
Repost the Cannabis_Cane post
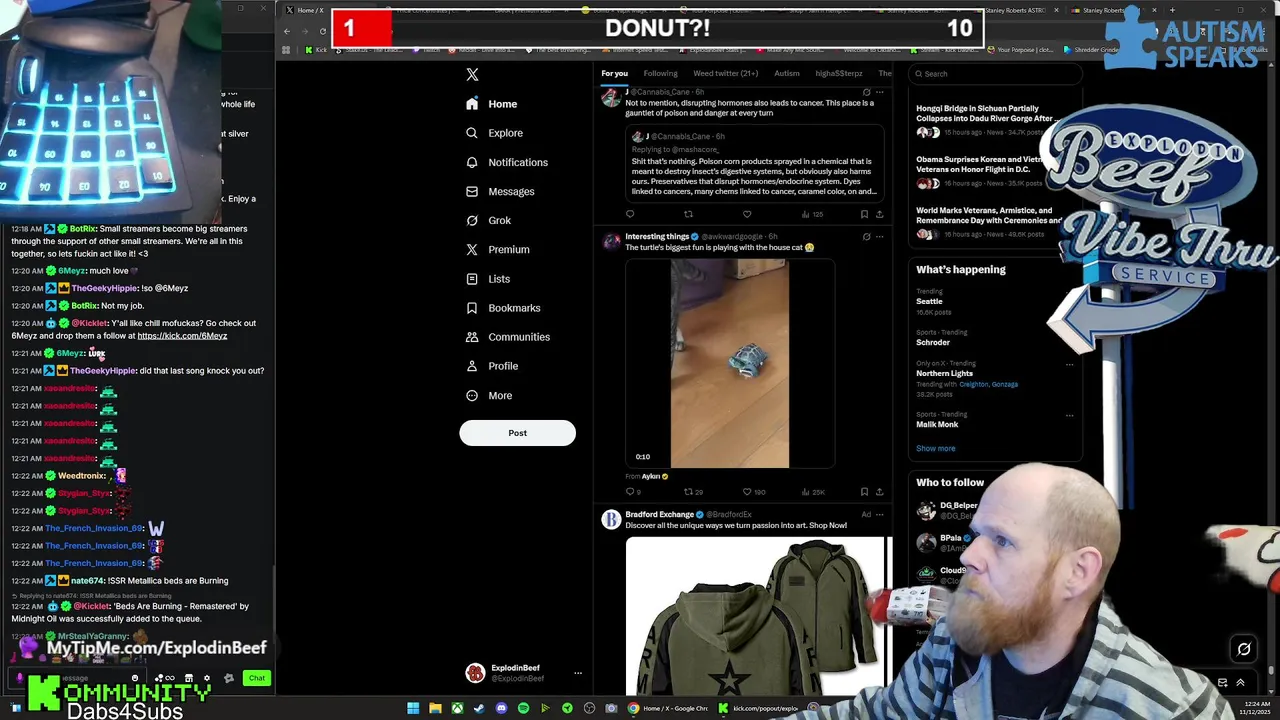click(688, 214)
